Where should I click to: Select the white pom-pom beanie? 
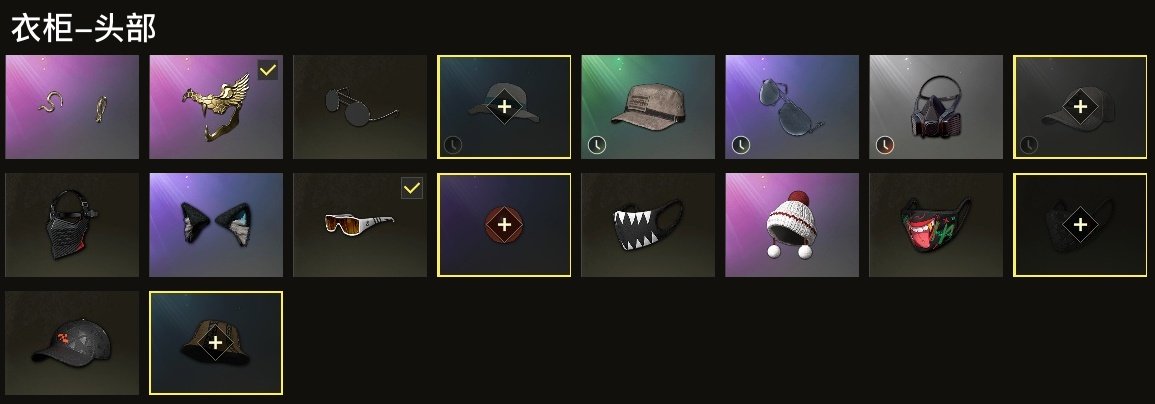[792, 225]
